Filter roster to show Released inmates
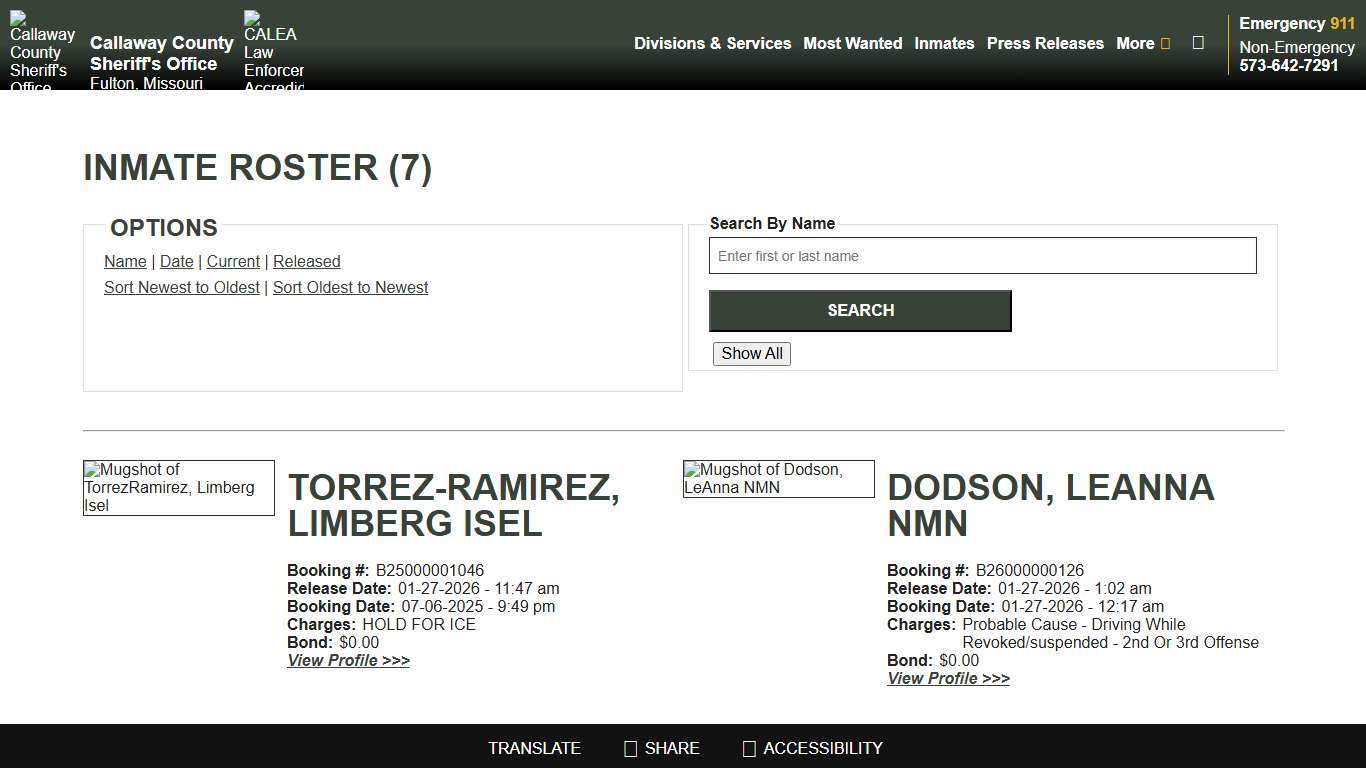The height and width of the screenshot is (768, 1366). point(307,261)
